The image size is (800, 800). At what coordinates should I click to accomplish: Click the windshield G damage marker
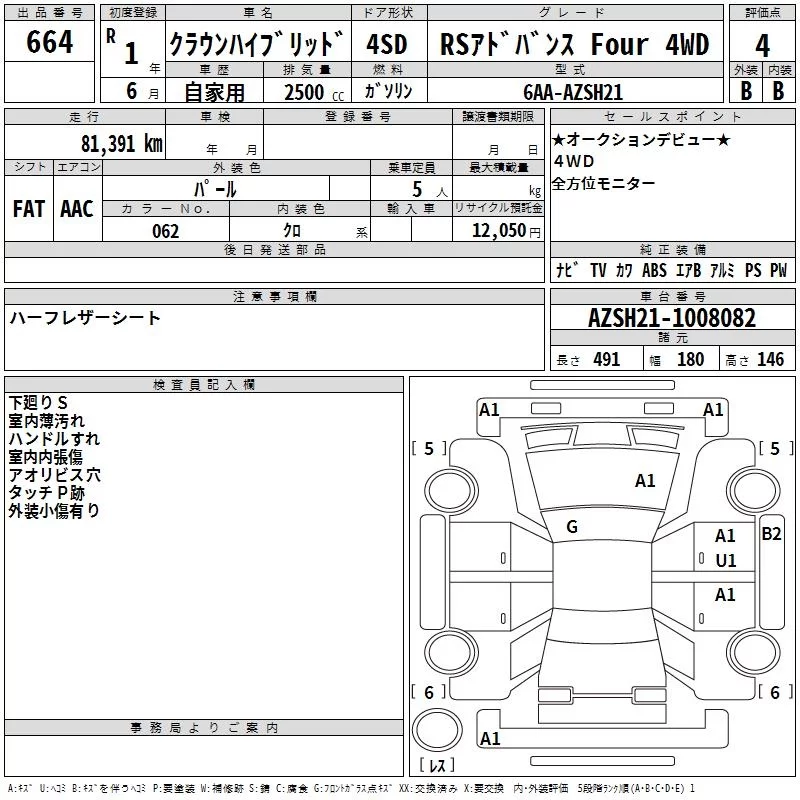point(572,527)
